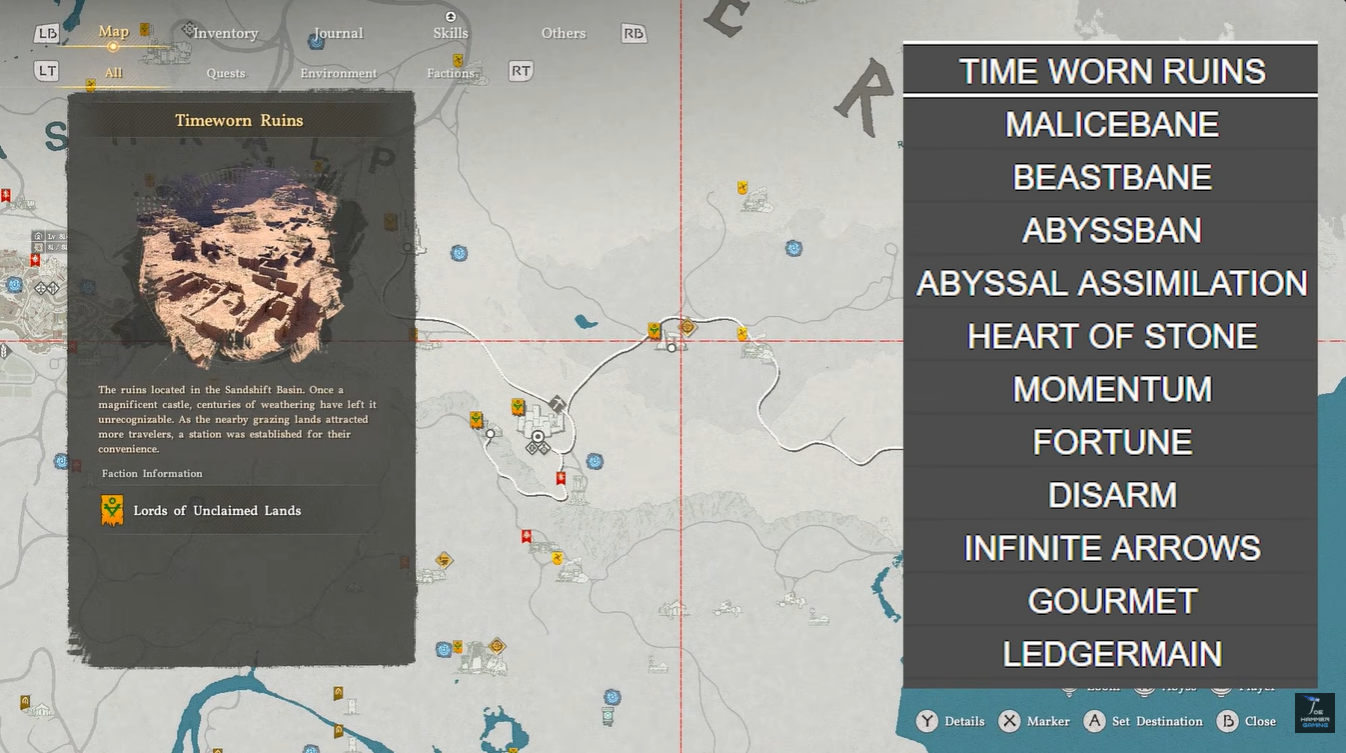Viewport: 1346px width, 753px height.
Task: Open Details with the Y prompt
Action: 951,721
